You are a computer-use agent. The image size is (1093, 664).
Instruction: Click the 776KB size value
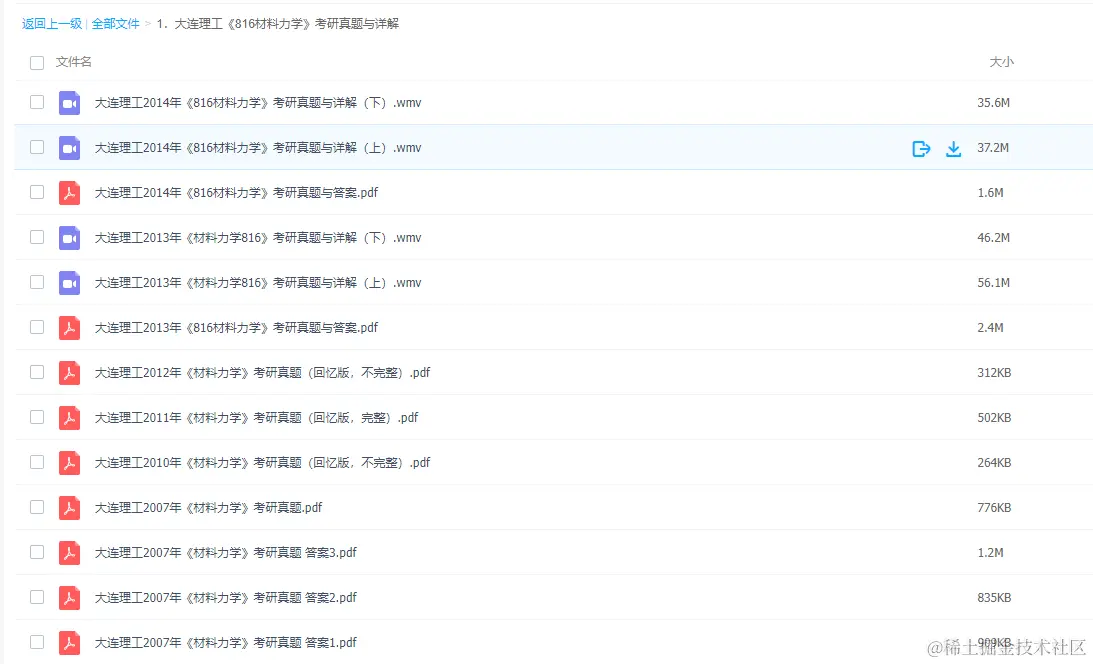[x=994, y=507]
